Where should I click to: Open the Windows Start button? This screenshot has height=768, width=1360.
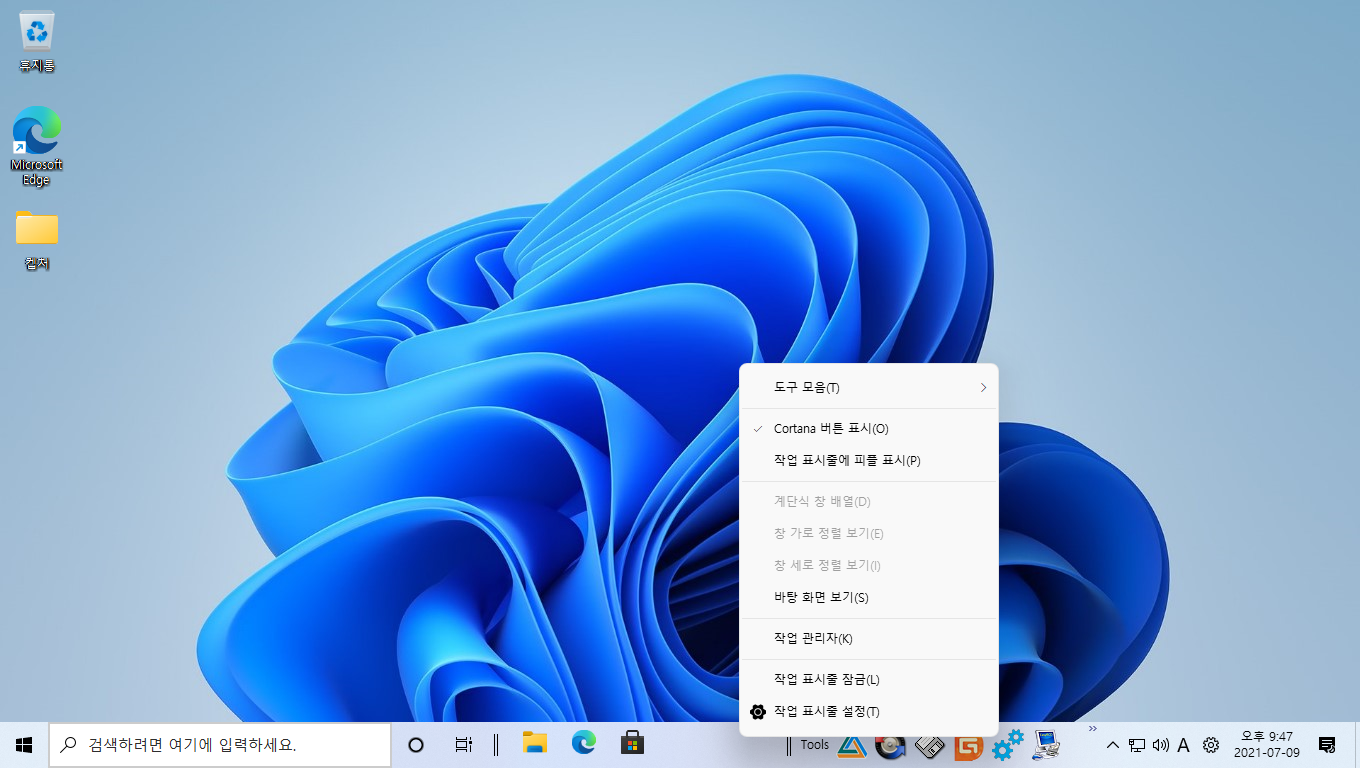tap(24, 745)
